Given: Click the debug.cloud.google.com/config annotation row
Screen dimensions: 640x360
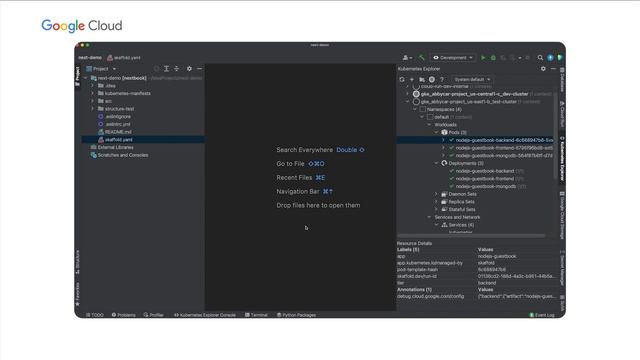Looking at the screenshot, I should pyautogui.click(x=478, y=296).
